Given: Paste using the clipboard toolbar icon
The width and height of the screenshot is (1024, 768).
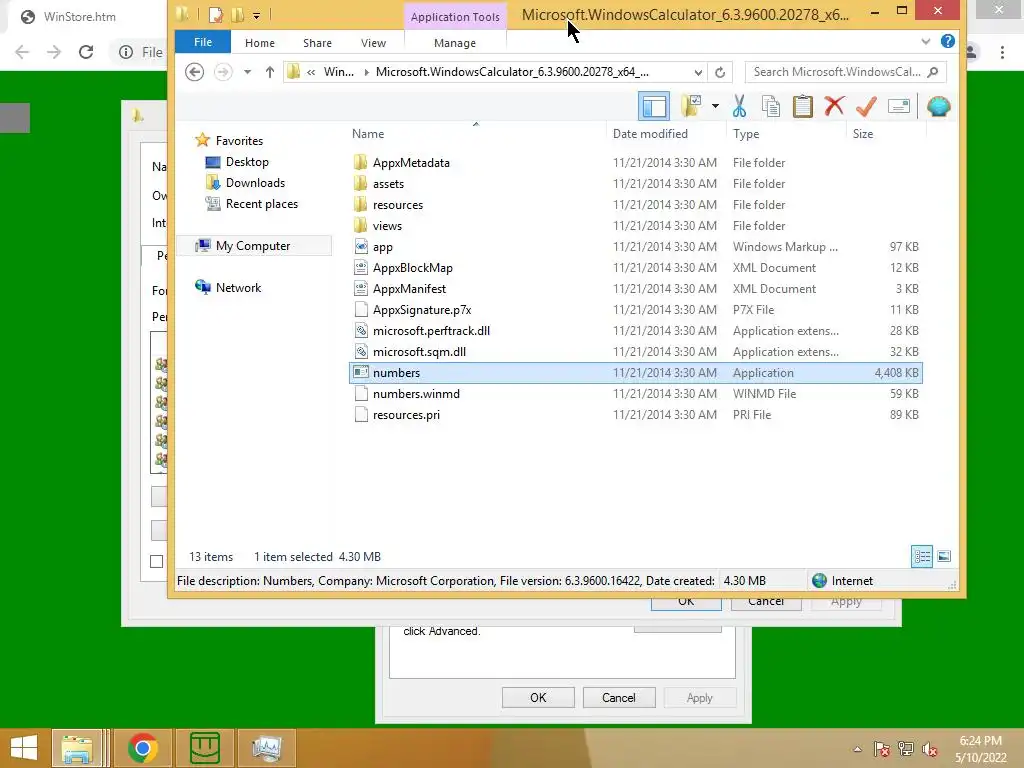Looking at the screenshot, I should click(x=803, y=106).
